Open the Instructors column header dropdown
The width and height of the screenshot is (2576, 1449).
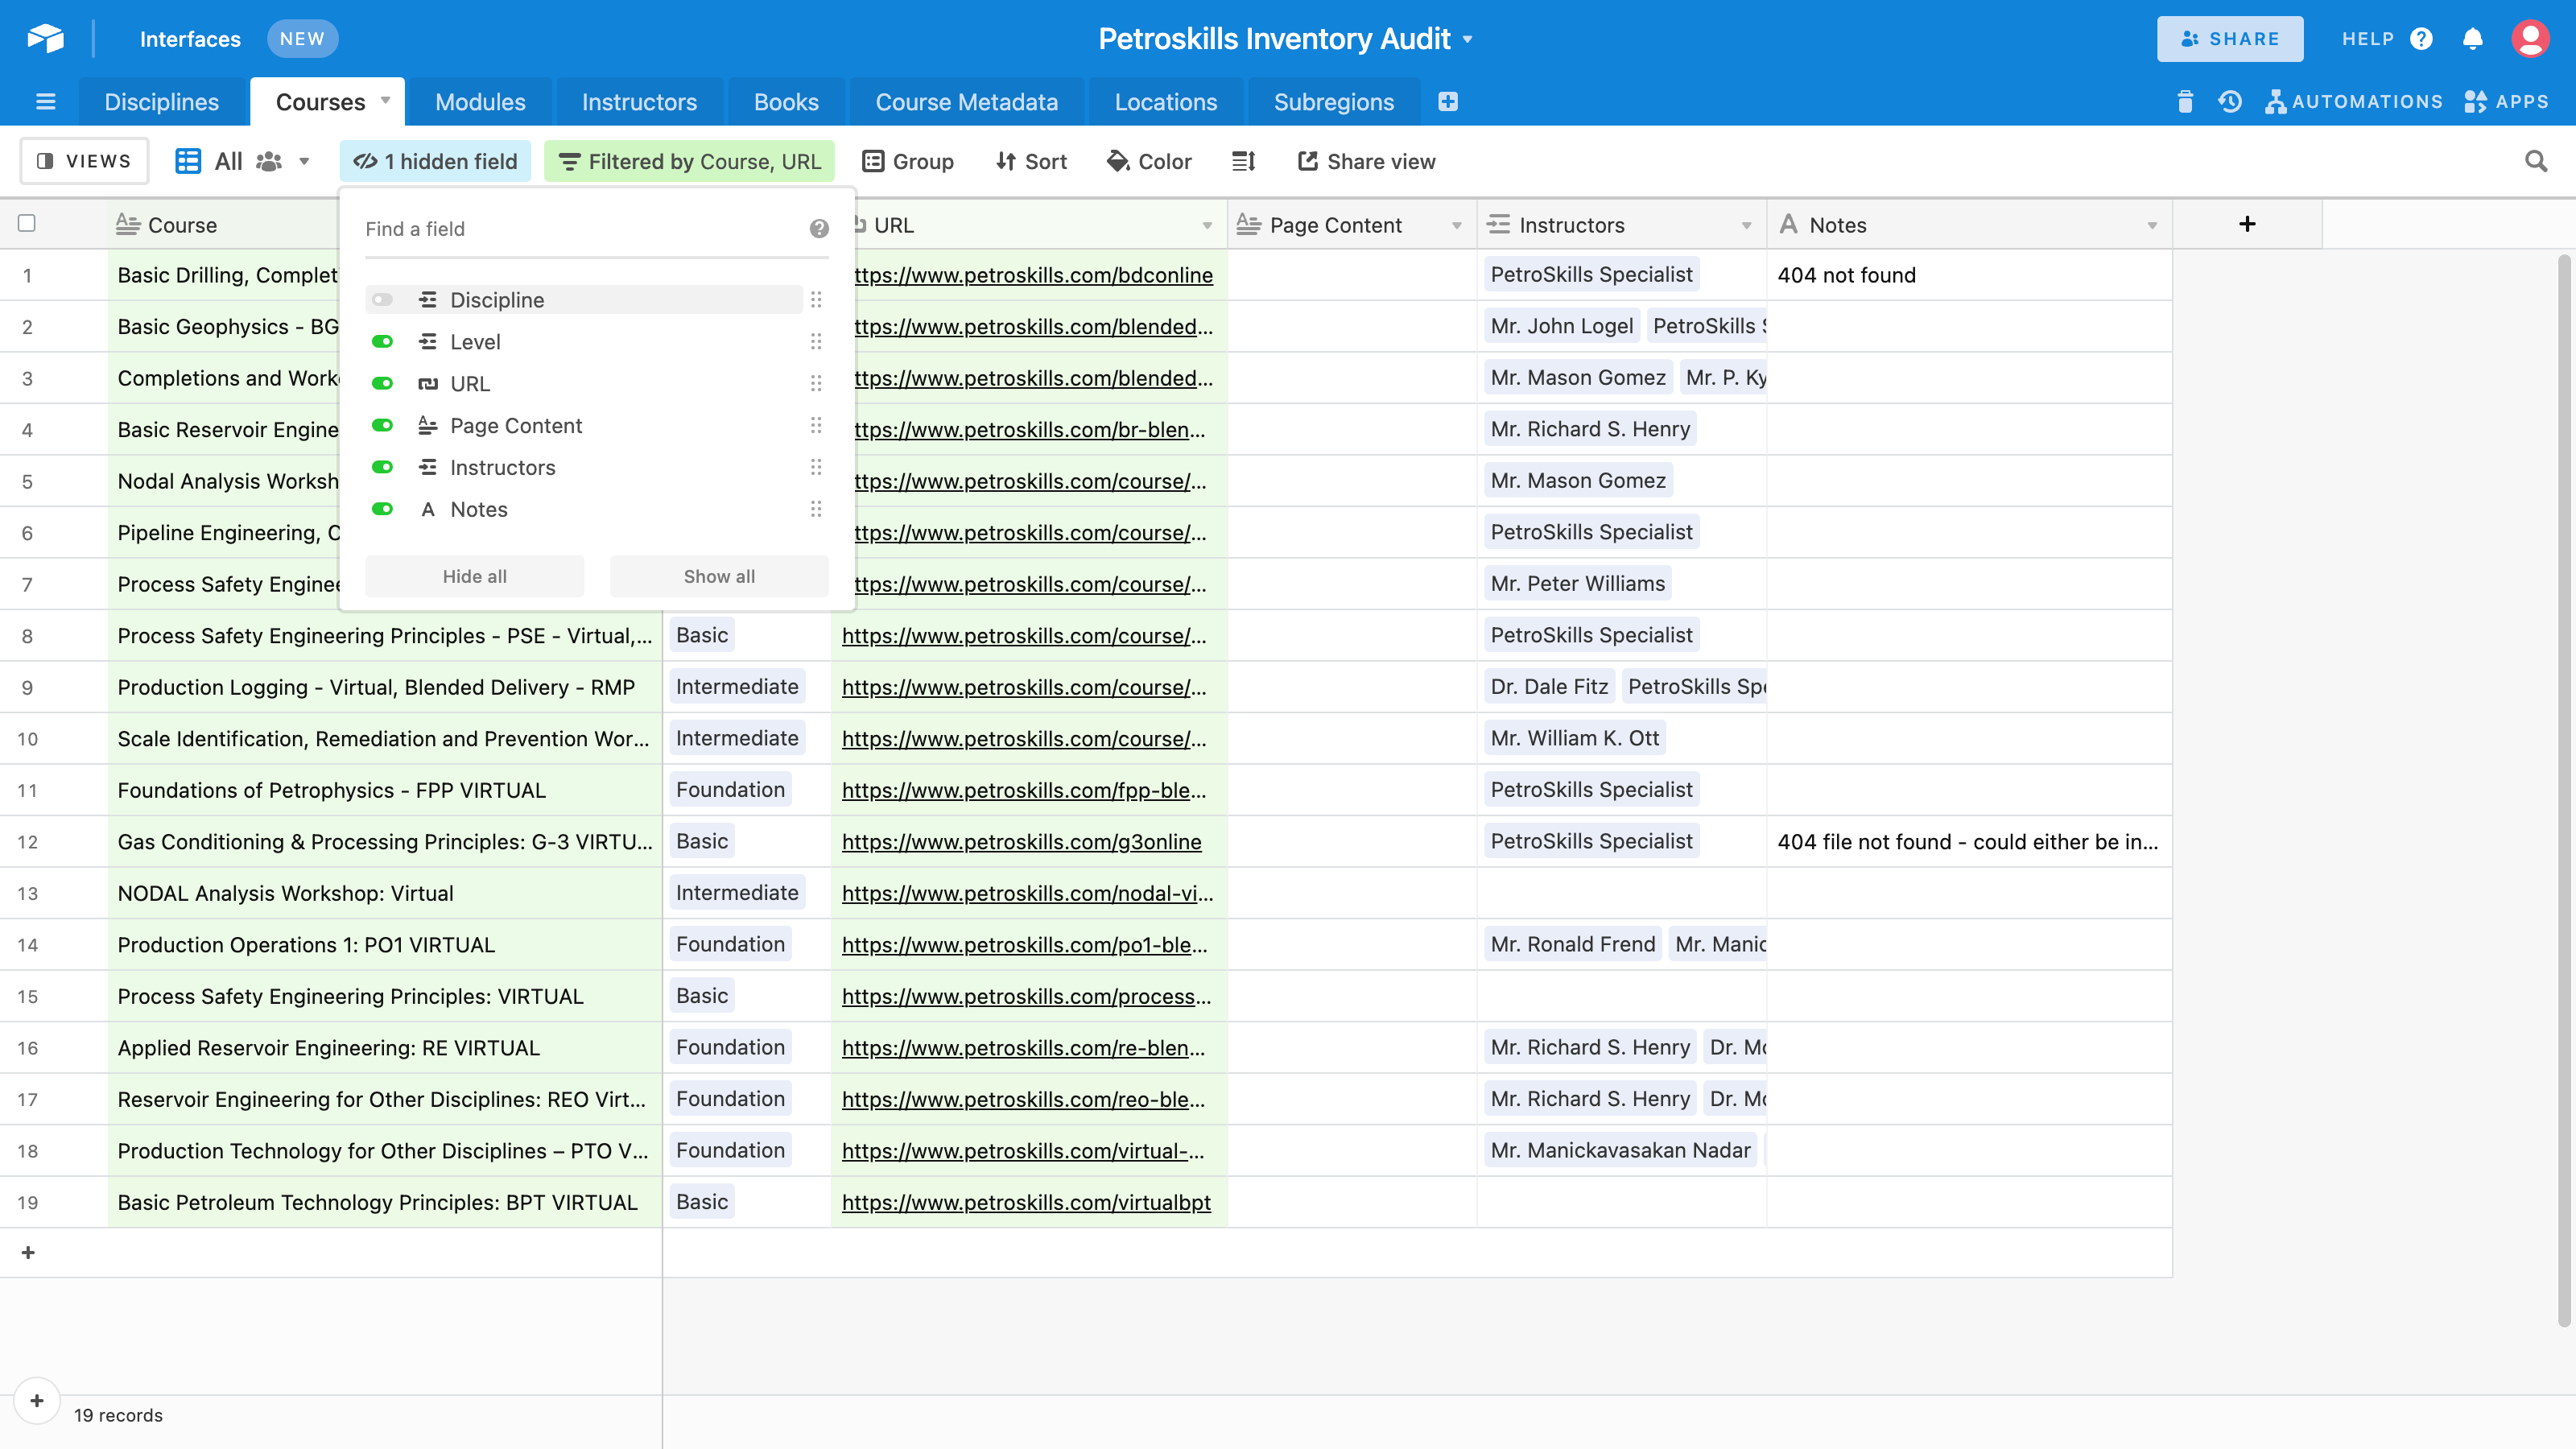(1746, 226)
